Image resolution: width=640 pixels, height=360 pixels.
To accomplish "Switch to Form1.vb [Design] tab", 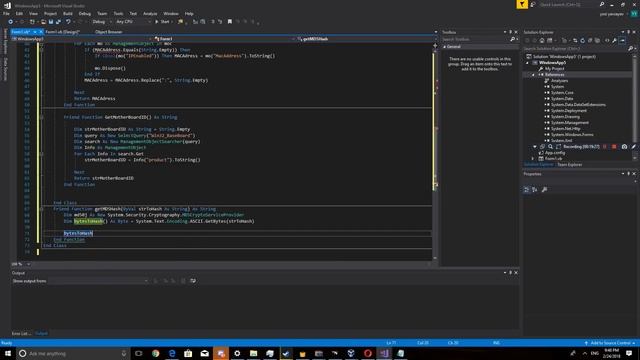I will [62, 32].
